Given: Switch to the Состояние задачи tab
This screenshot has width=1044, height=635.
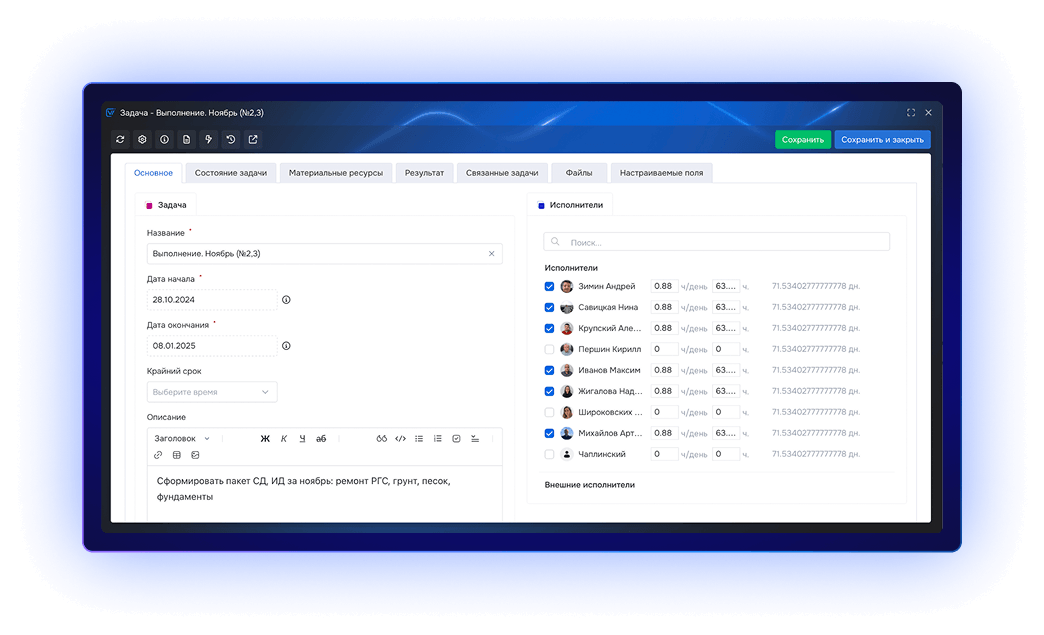Looking at the screenshot, I should [230, 173].
